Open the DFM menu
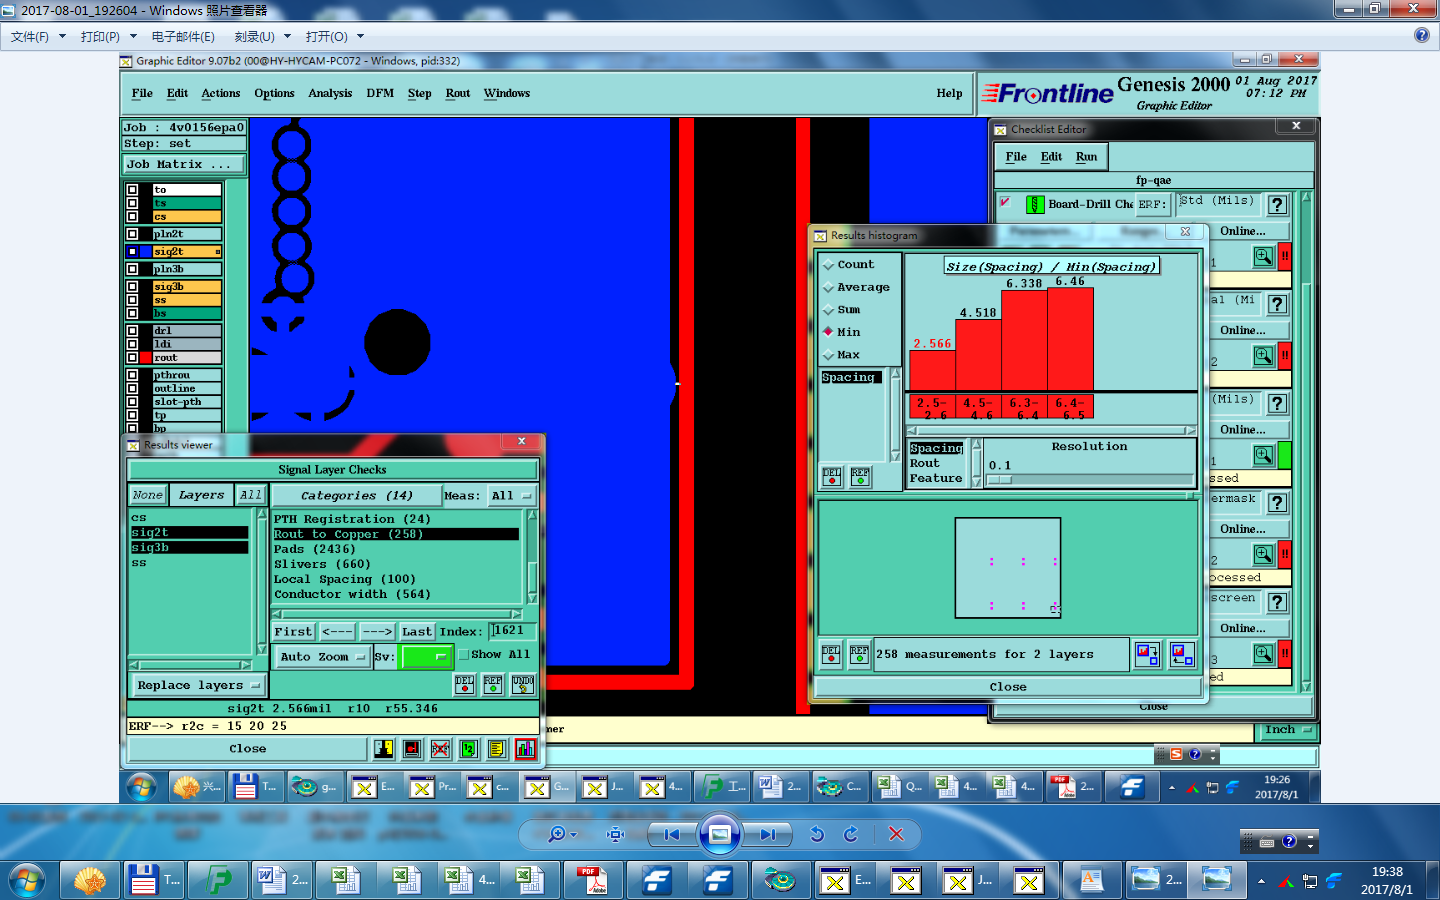 tap(380, 93)
